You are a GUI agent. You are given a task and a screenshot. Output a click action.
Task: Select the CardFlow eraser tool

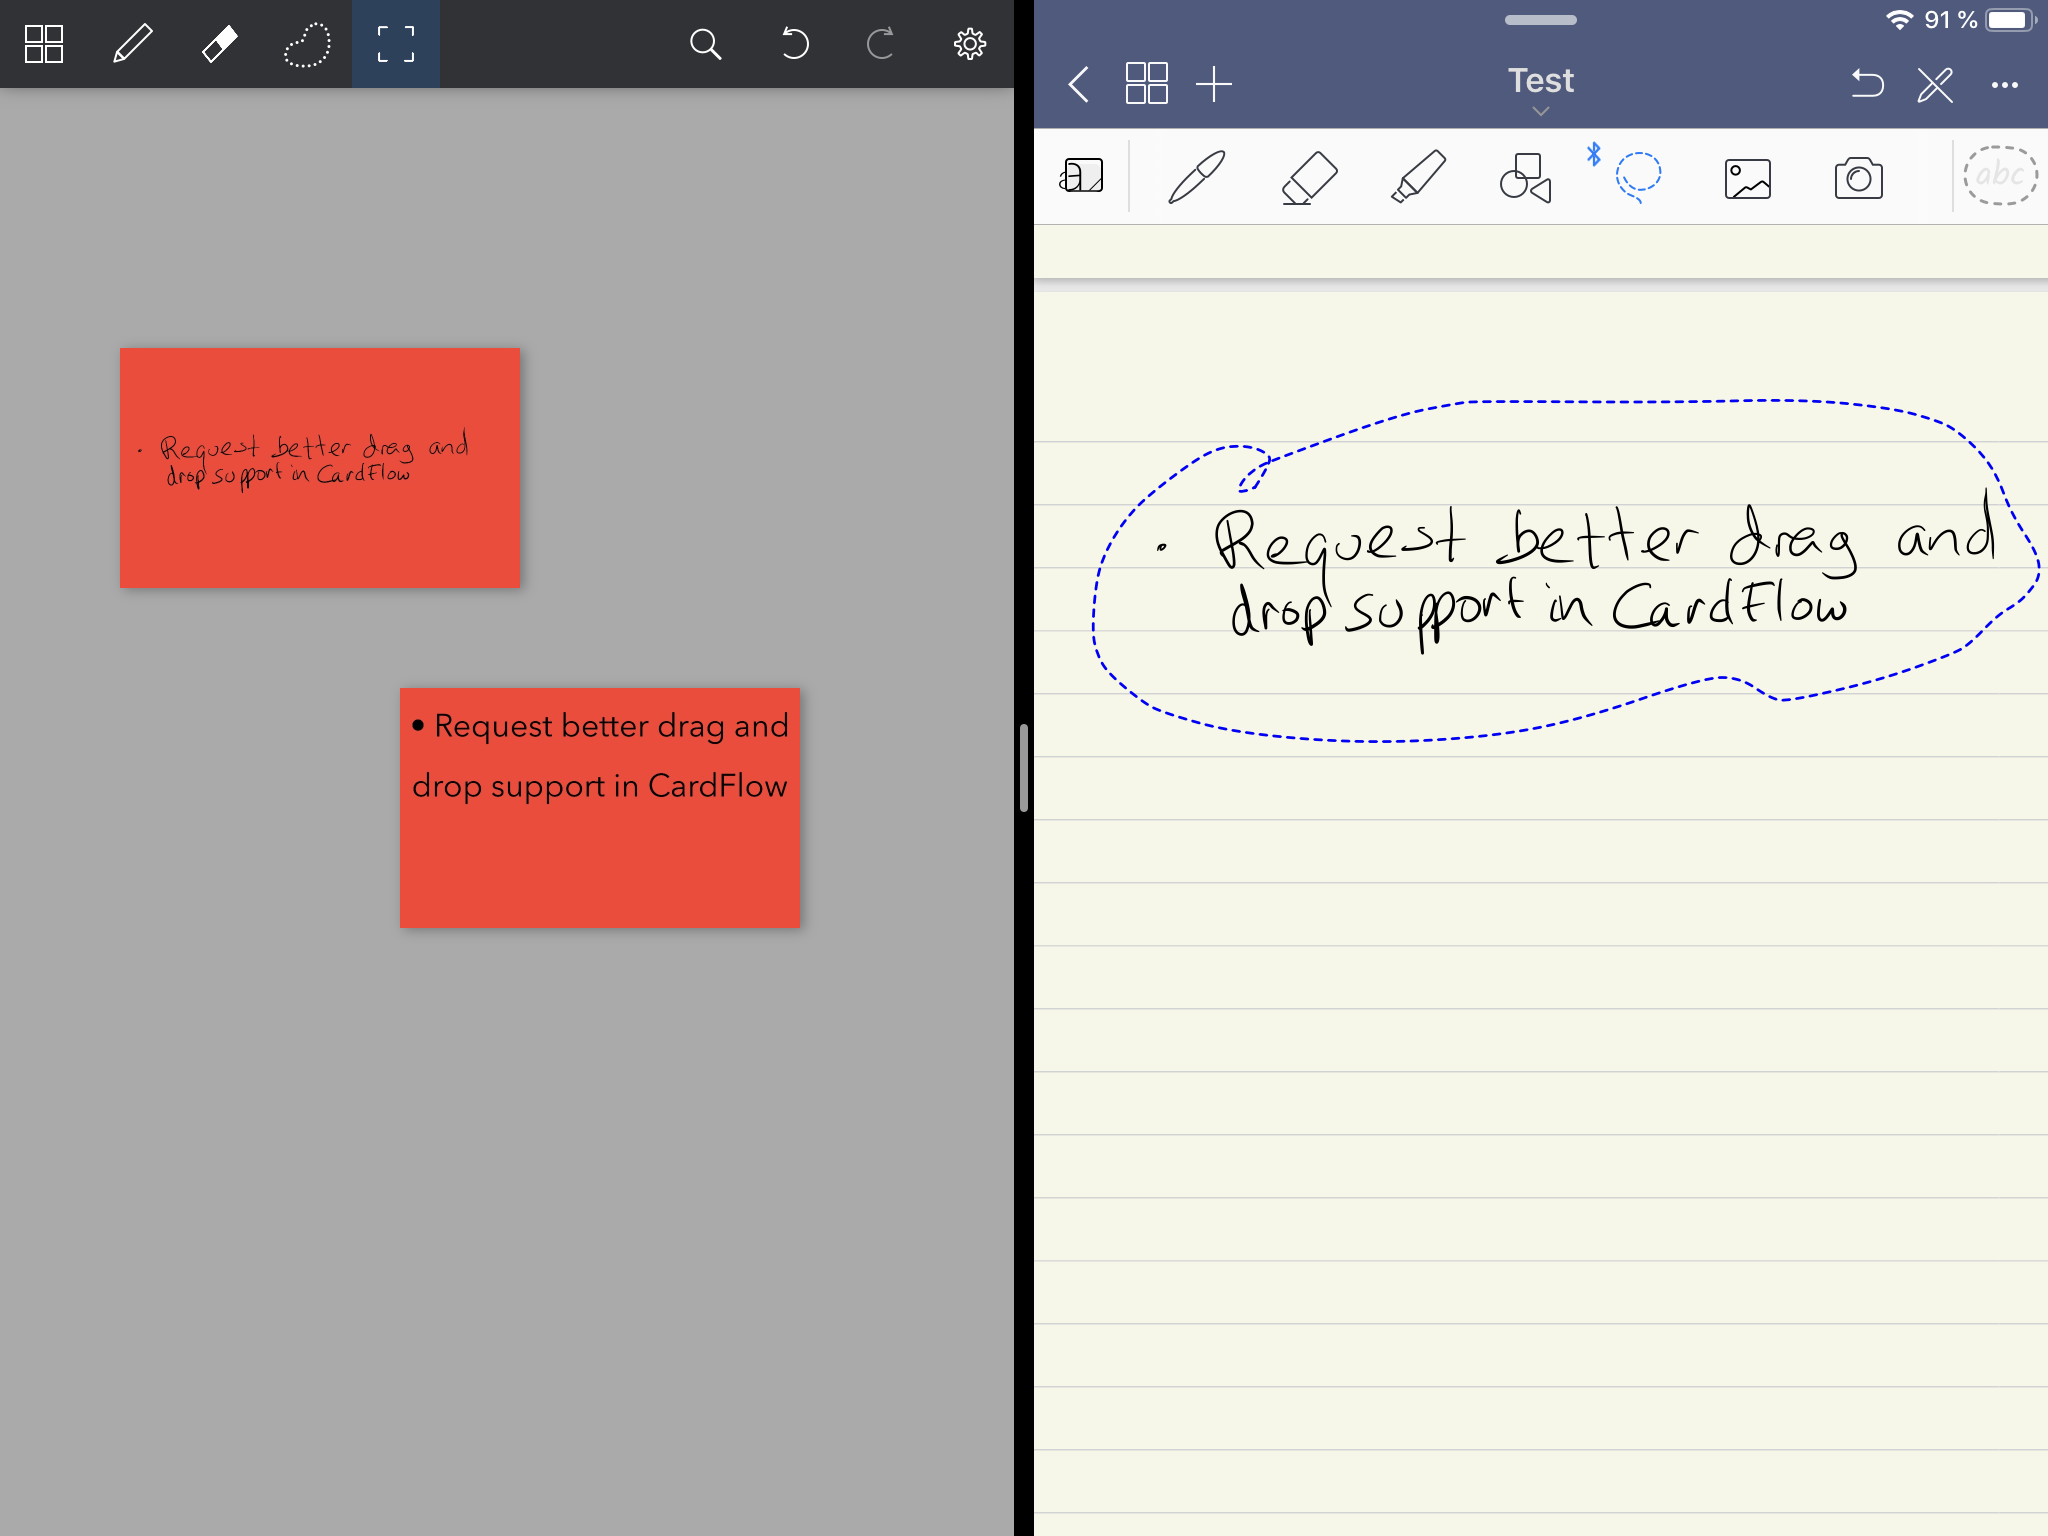point(220,44)
